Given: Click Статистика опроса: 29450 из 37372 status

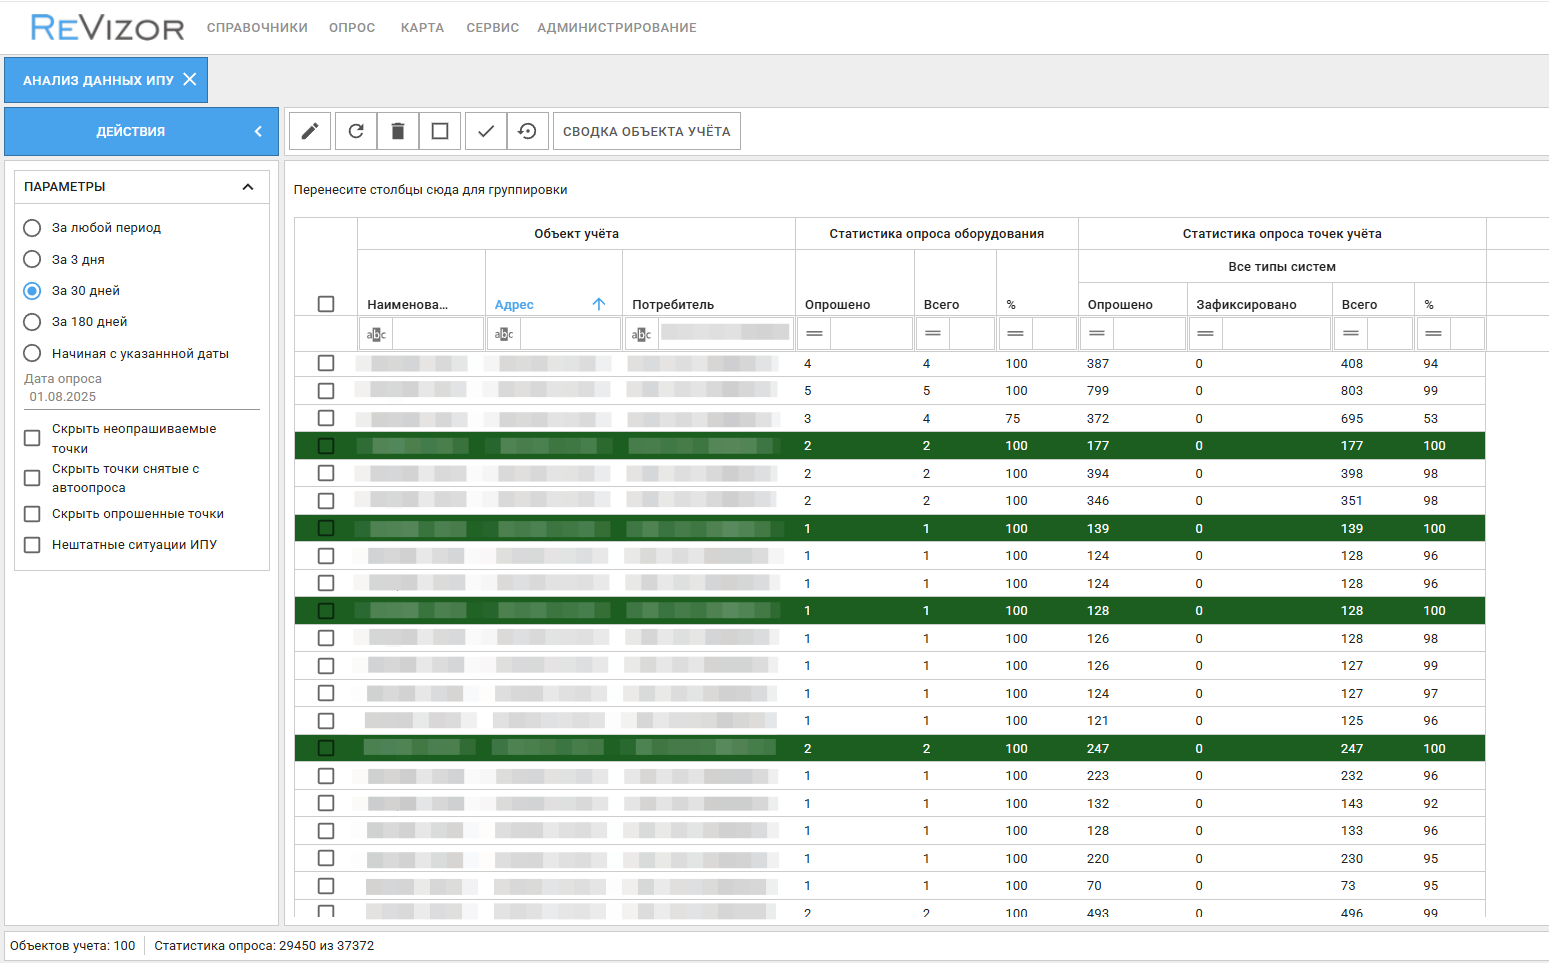Looking at the screenshot, I should 264,946.
